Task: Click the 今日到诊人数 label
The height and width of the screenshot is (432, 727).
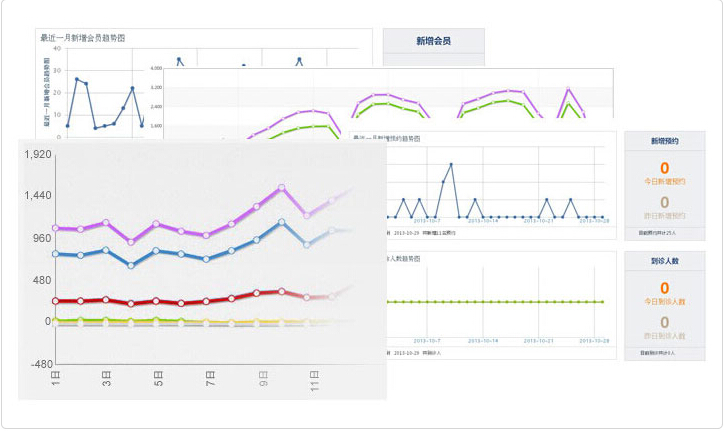Action: pos(664,302)
